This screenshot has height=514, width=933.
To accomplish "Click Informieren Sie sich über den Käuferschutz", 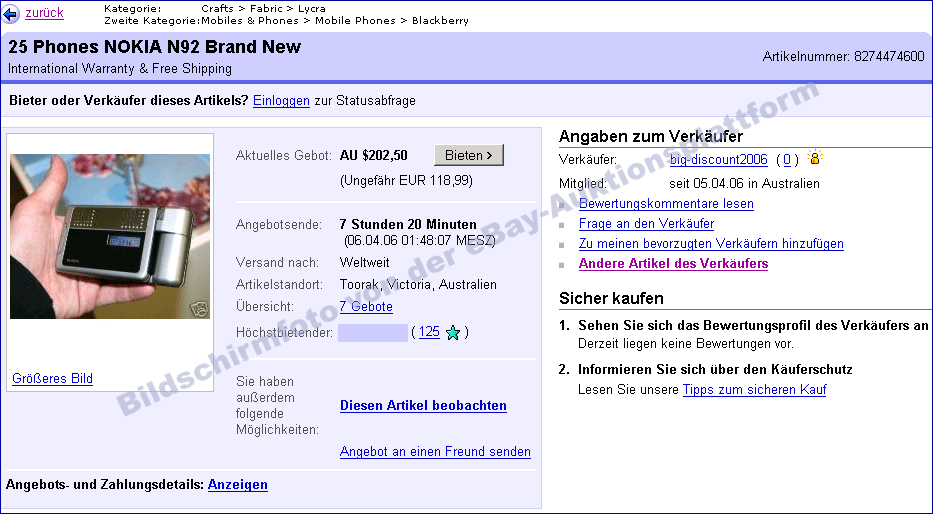I will pyautogui.click(x=715, y=369).
